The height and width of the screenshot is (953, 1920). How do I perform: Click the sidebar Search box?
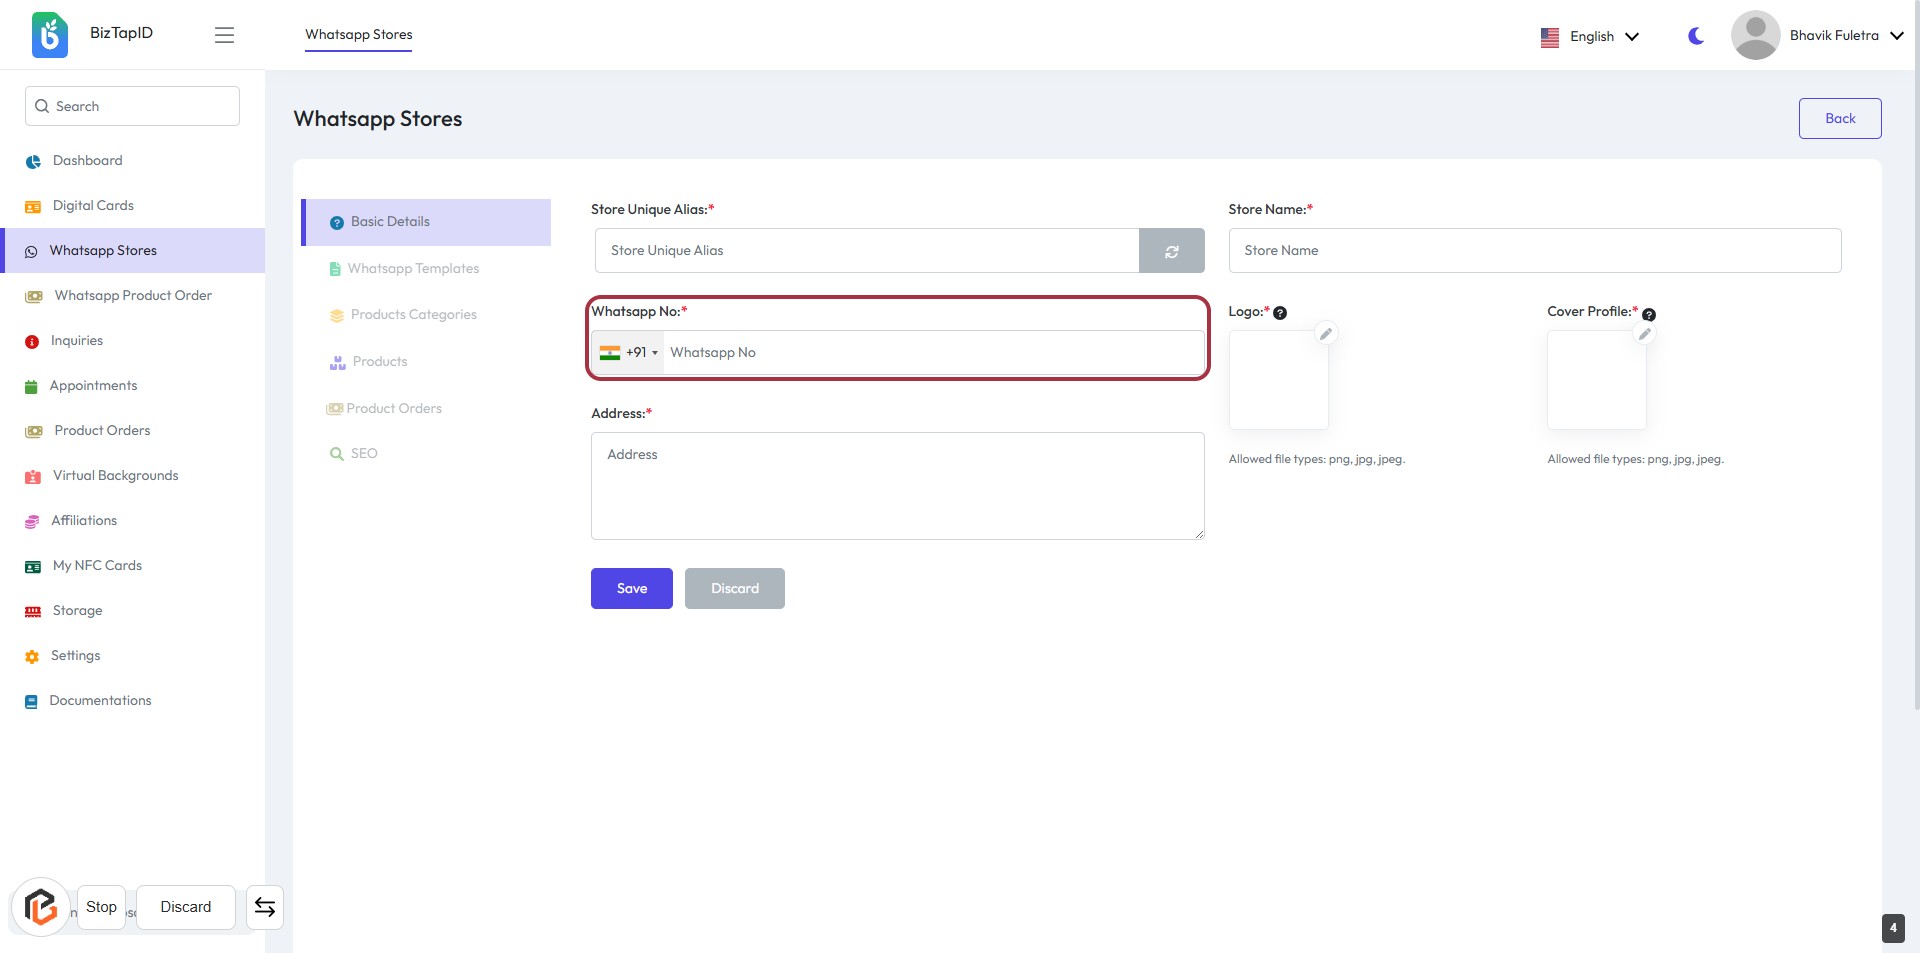132,106
